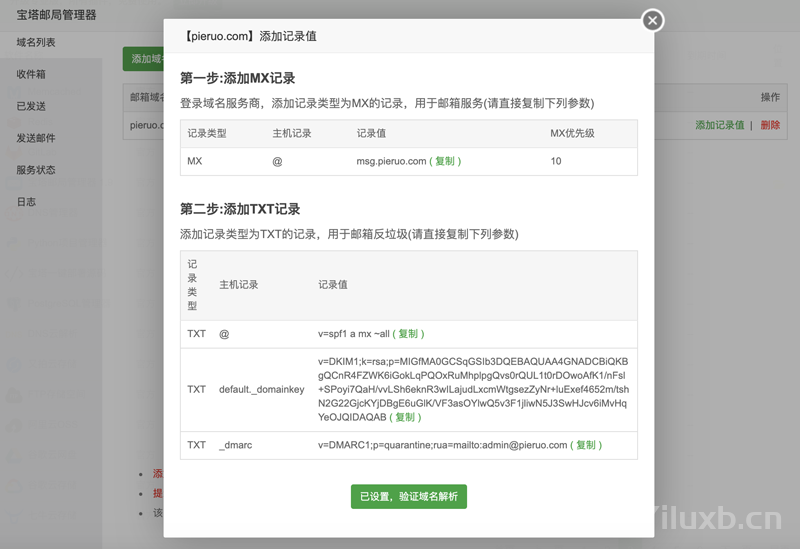Screen dimensions: 800x549
Task: Click the green 添加域名 button
Action: [x=143, y=59]
